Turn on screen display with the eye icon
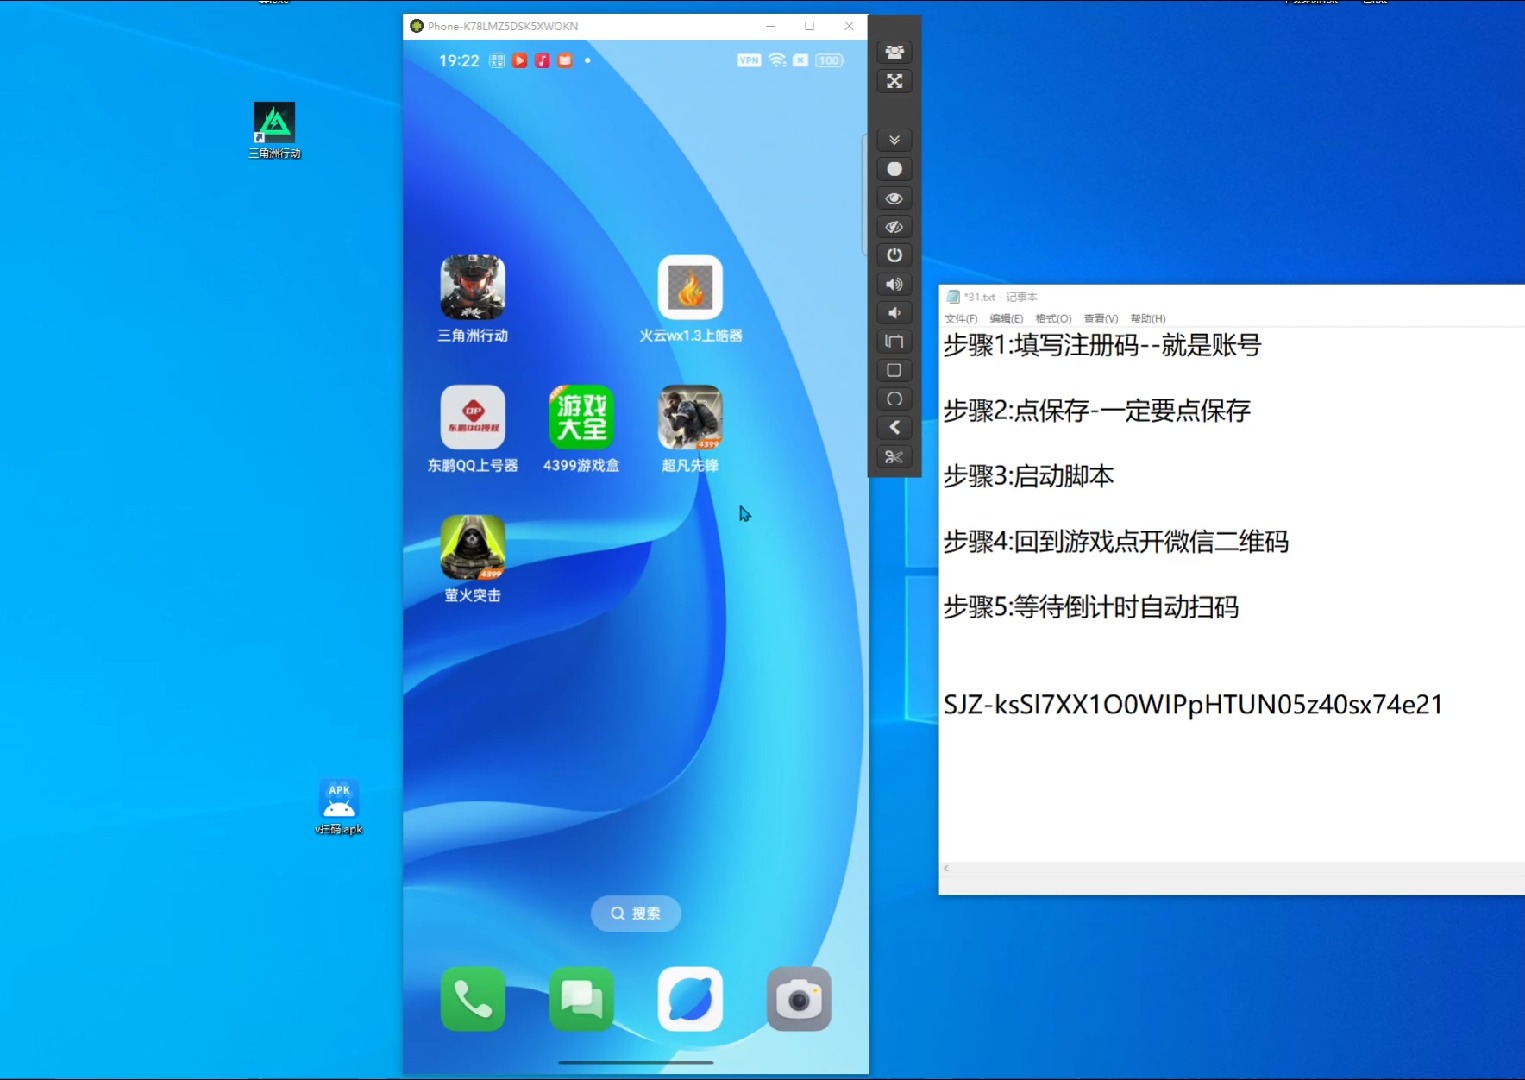Viewport: 1525px width, 1080px height. tap(894, 198)
